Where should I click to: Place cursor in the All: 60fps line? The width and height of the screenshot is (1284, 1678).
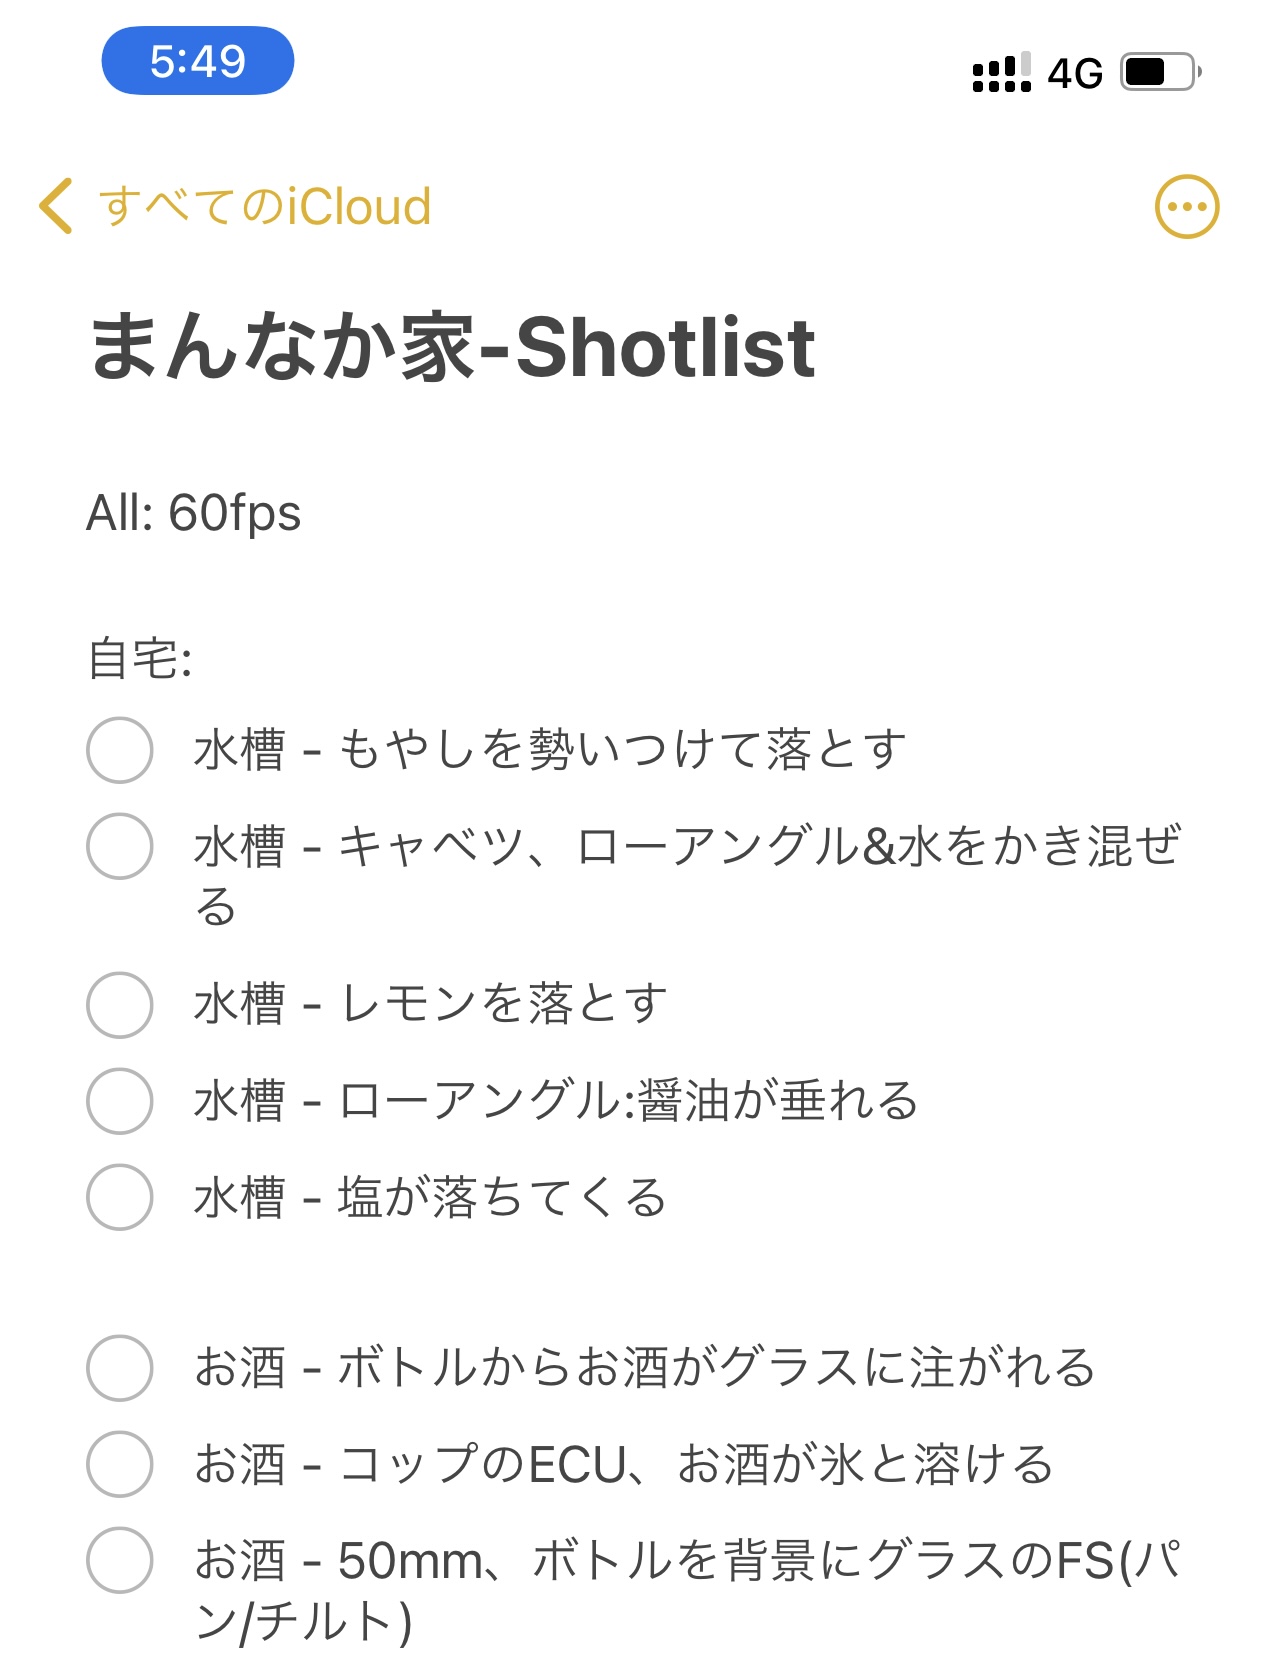pyautogui.click(x=194, y=513)
